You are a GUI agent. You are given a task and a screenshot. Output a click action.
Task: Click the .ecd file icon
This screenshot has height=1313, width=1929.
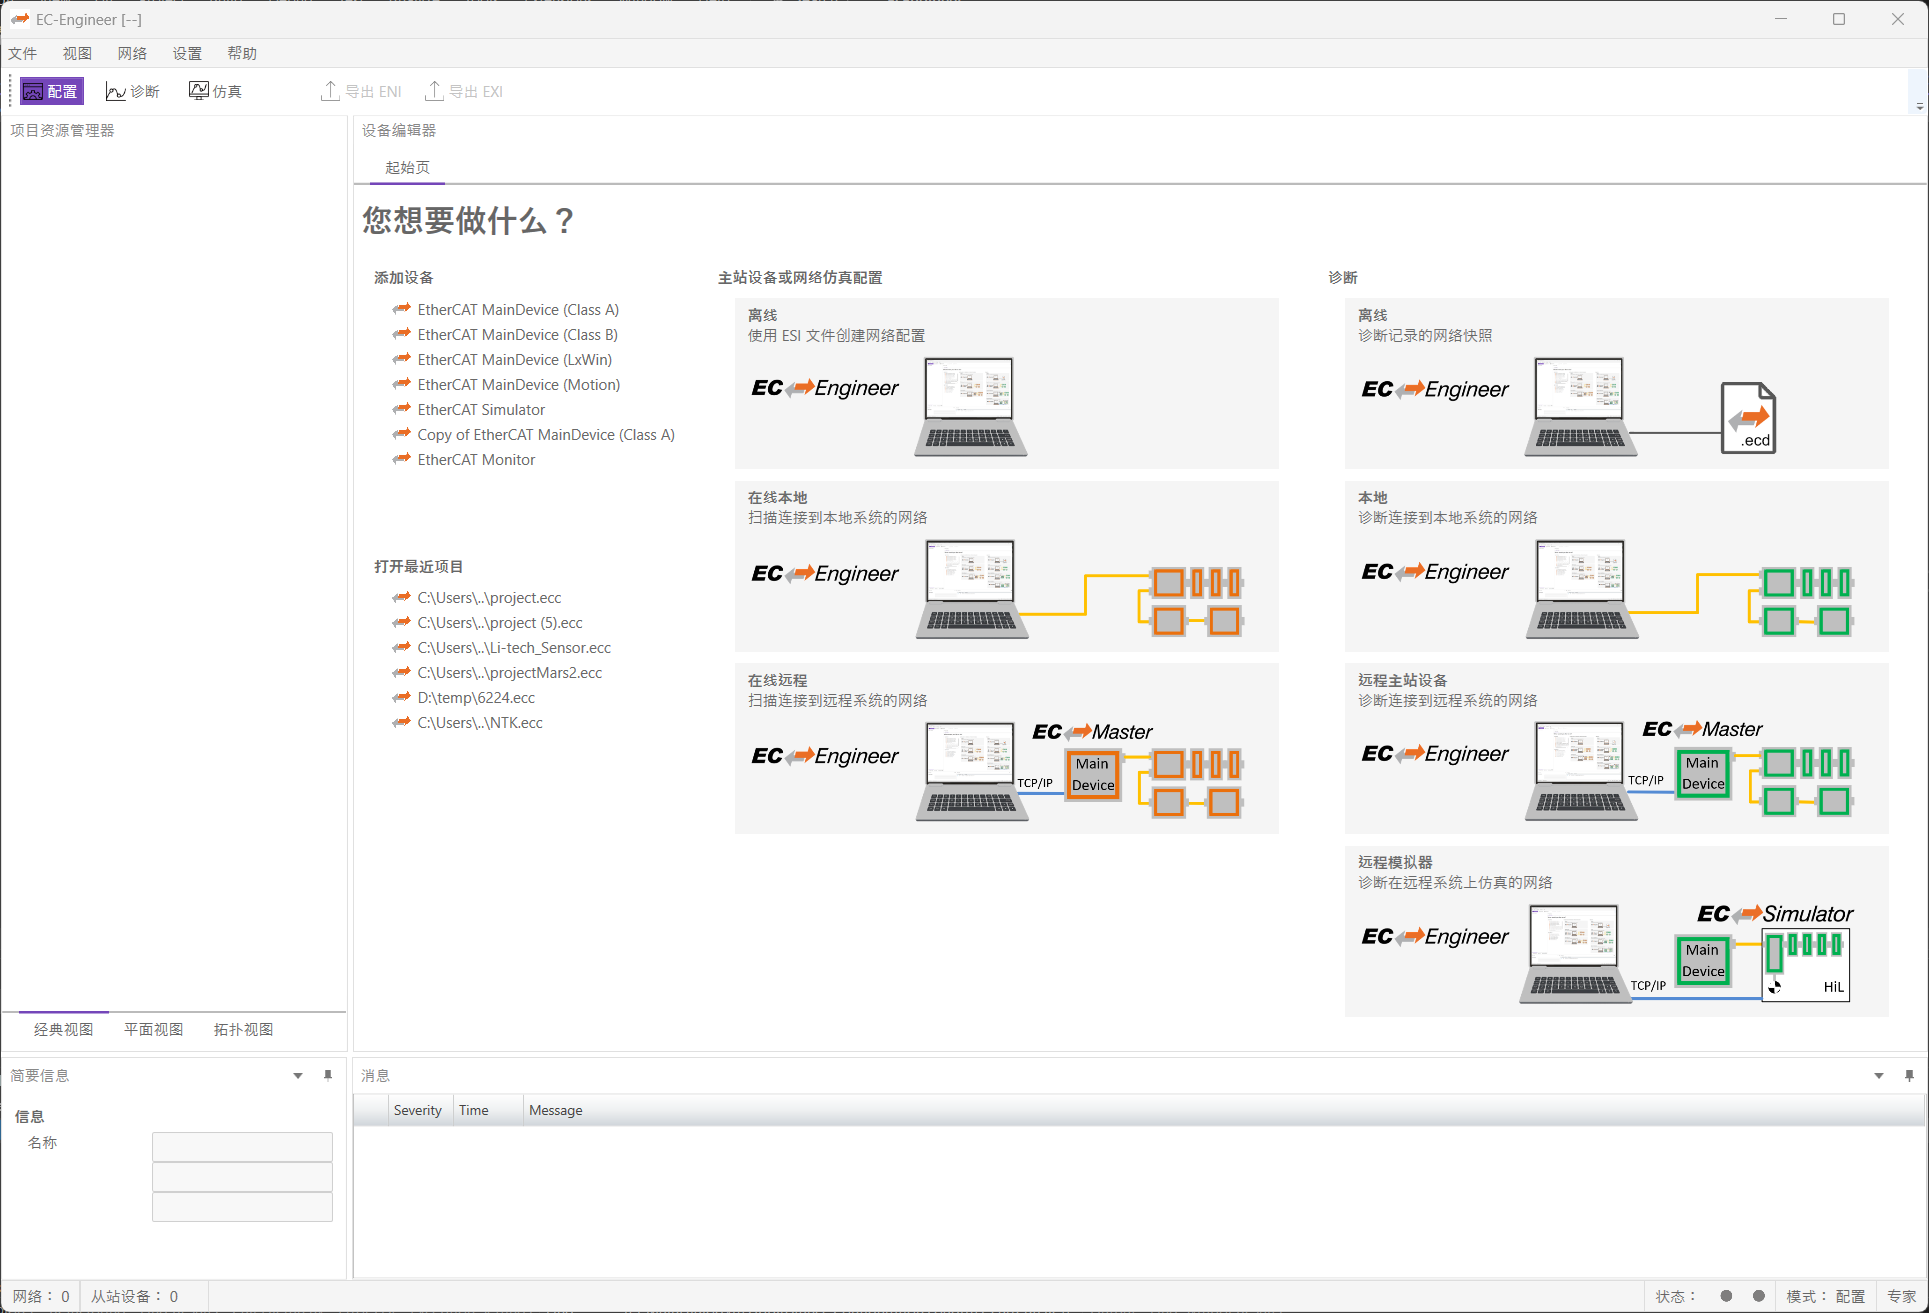(1748, 418)
